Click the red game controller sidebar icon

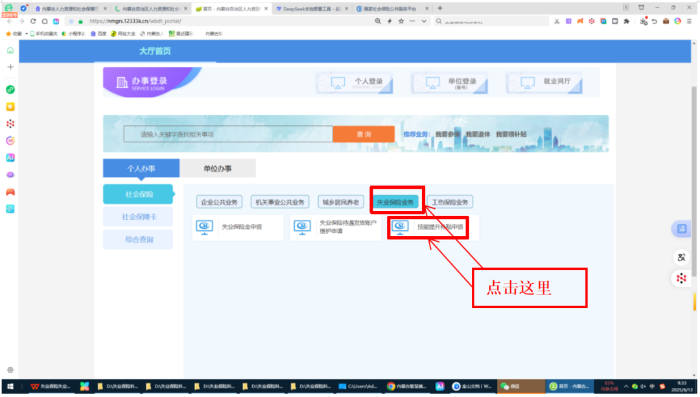pyautogui.click(x=10, y=192)
